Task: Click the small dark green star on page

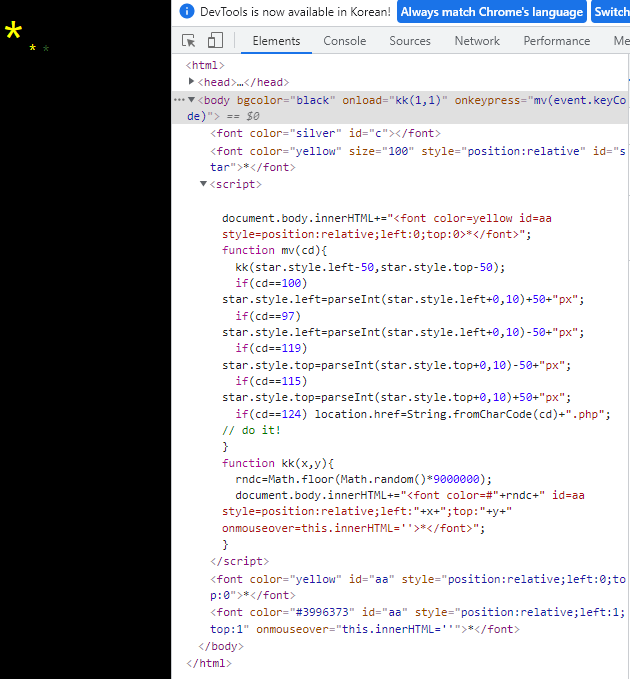Action: click(46, 48)
